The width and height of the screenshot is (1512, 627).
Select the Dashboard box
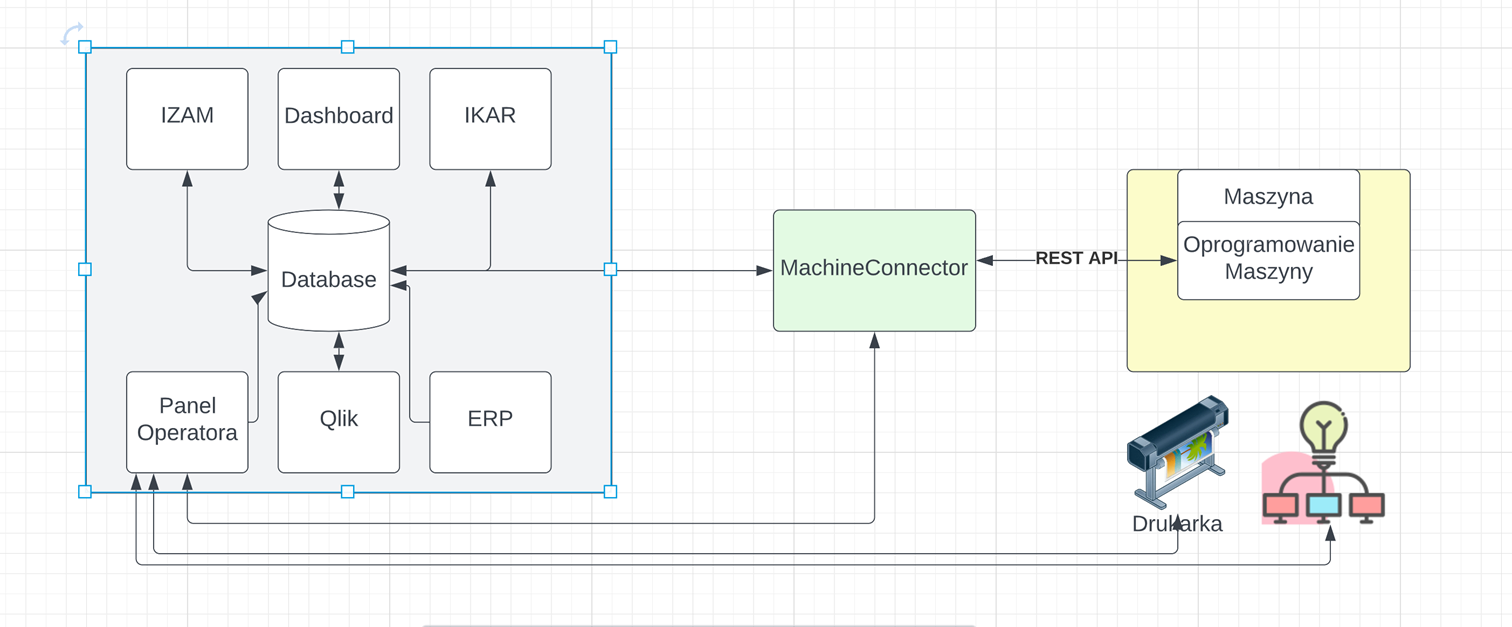338,116
